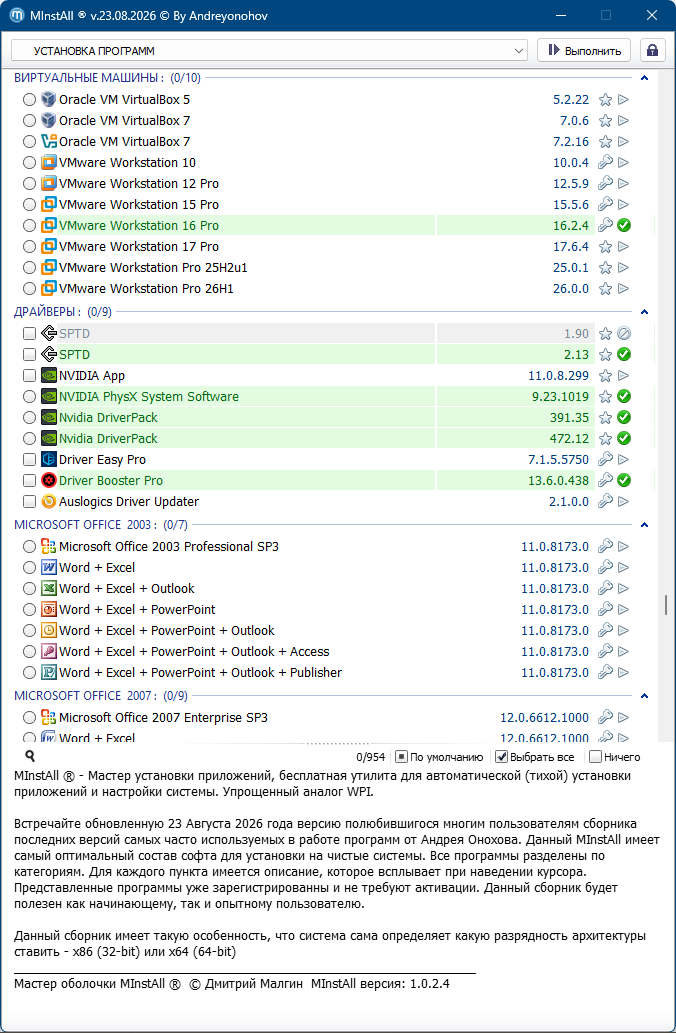Click star icon for Nvidia DriverPack 391.35
Viewport: 676px width, 1033px height.
point(605,418)
